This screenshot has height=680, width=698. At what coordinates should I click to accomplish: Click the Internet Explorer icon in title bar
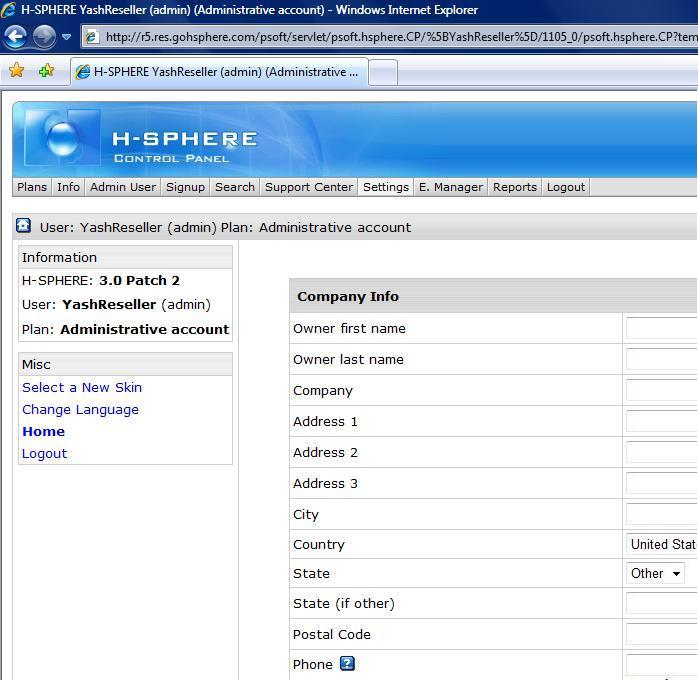tap(8, 9)
